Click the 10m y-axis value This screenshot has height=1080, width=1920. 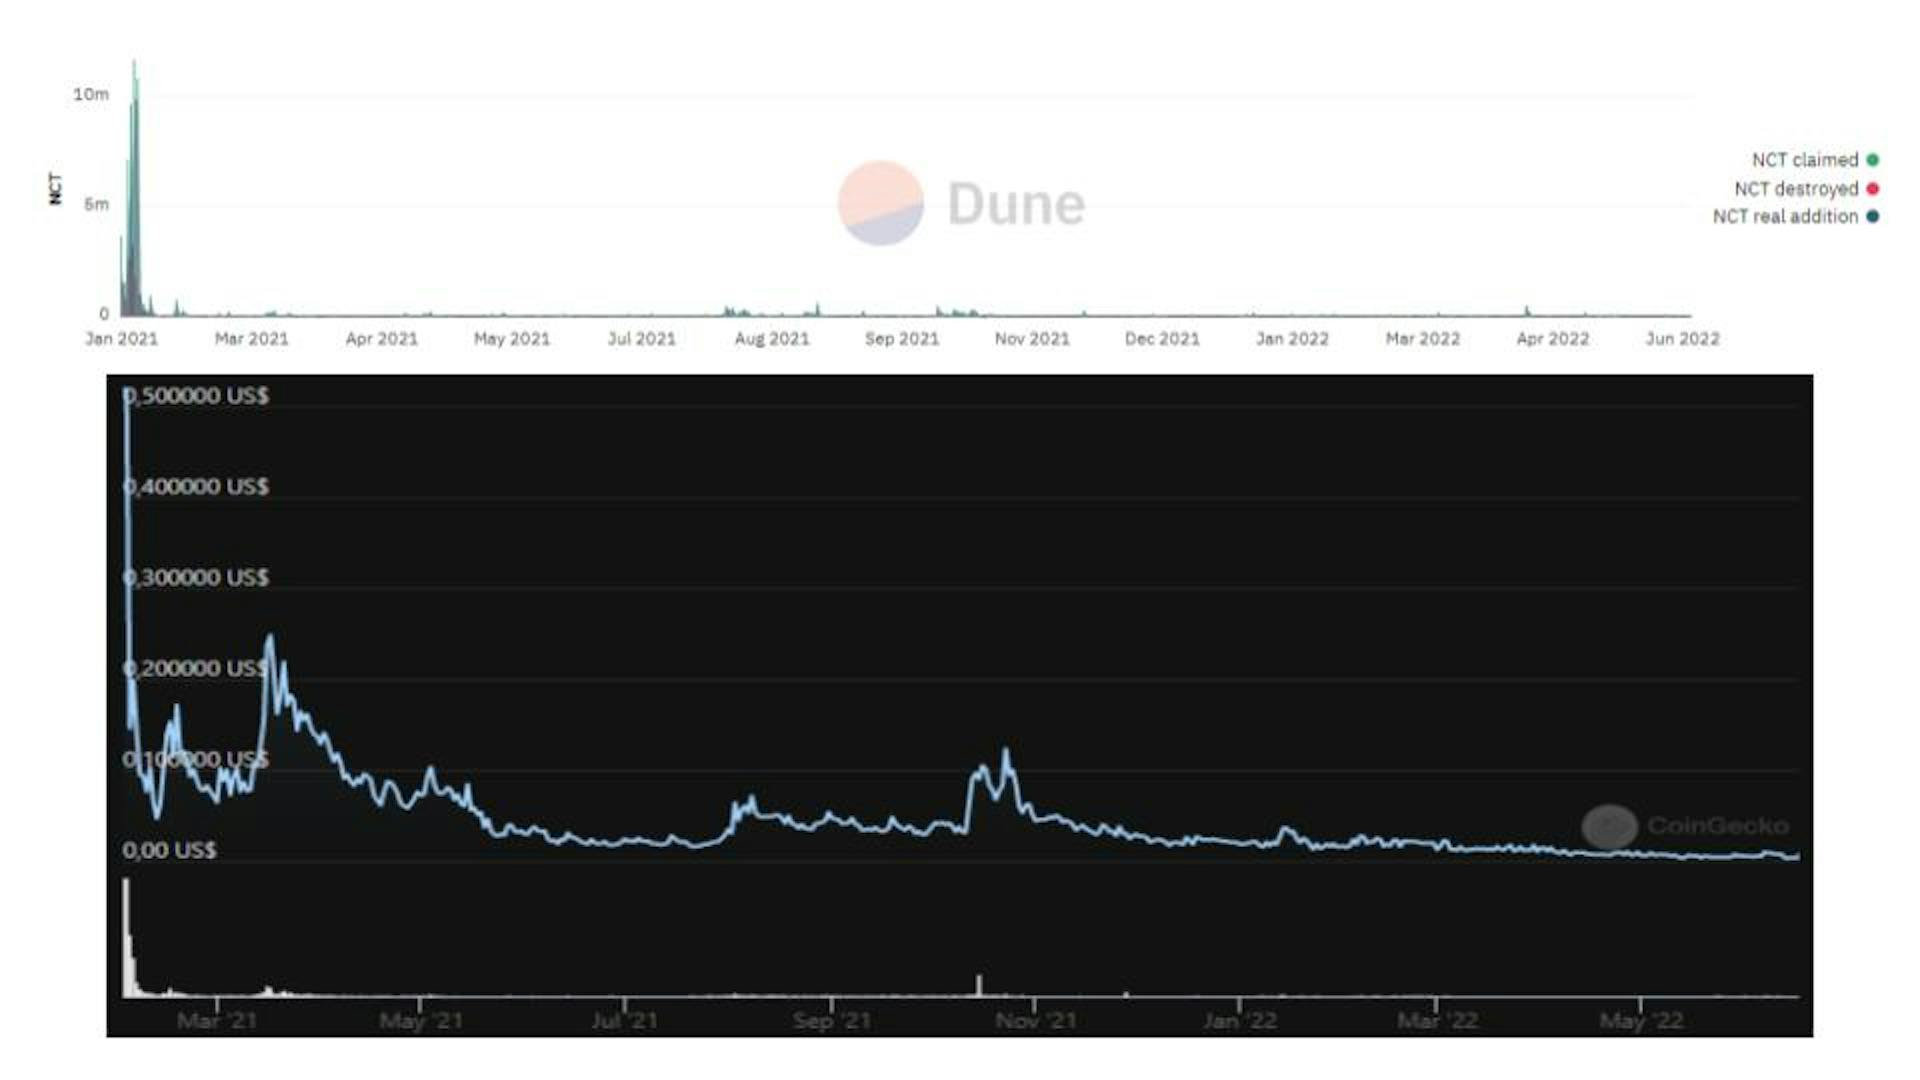tap(90, 94)
